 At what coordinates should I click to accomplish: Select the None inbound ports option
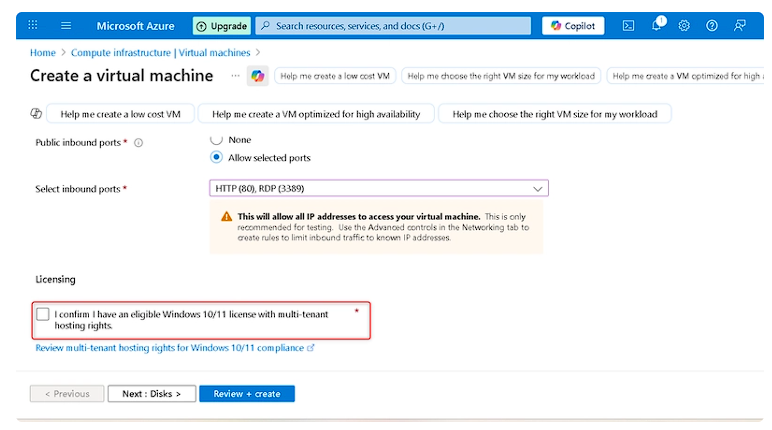click(x=216, y=140)
